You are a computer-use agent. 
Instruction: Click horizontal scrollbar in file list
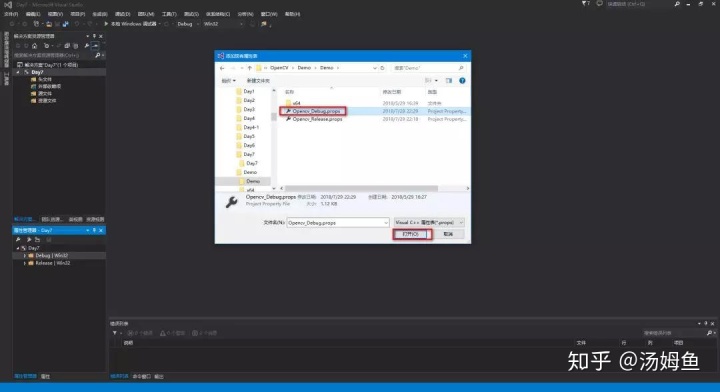pyautogui.click(x=361, y=188)
